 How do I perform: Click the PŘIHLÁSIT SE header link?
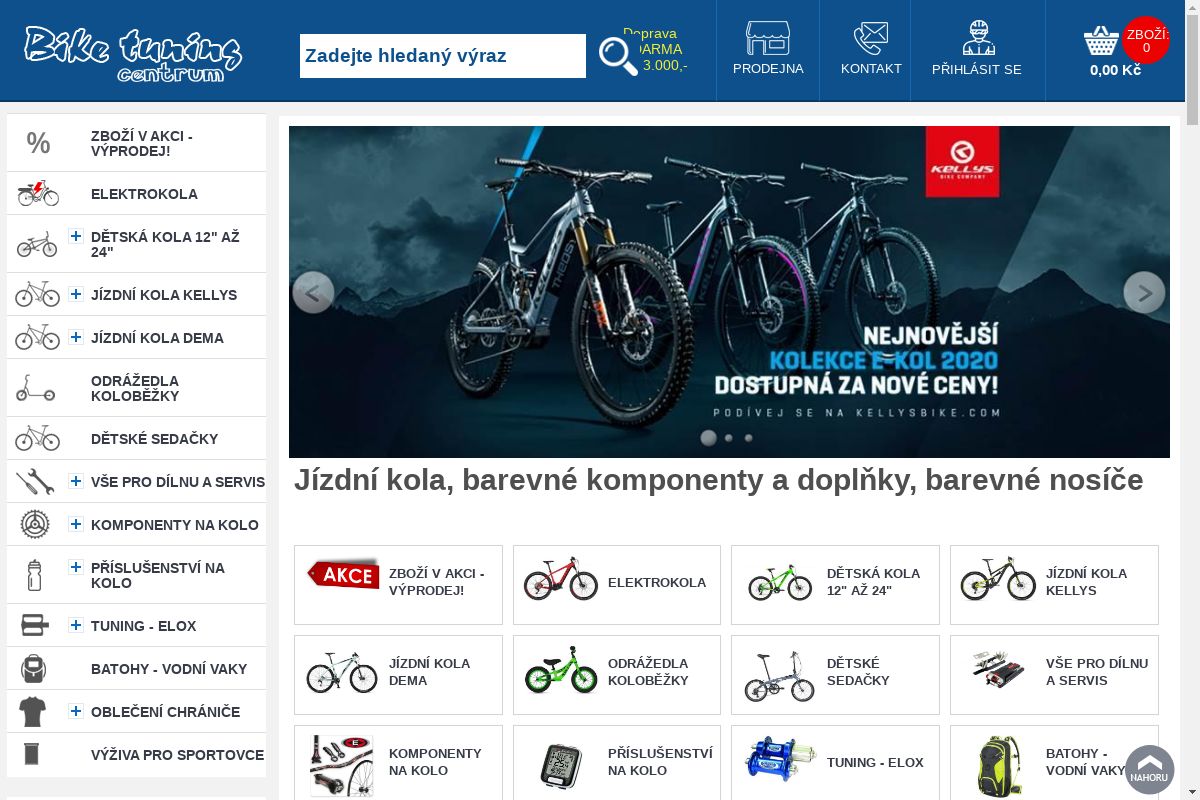(977, 69)
